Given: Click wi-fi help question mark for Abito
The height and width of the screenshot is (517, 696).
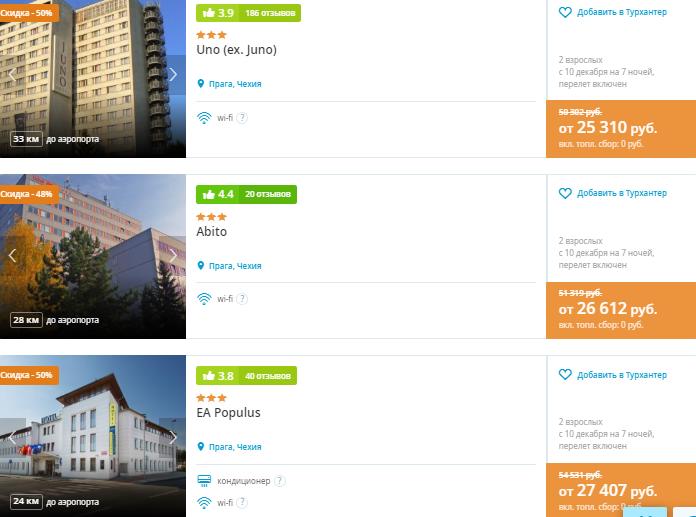Looking at the screenshot, I should 242,299.
